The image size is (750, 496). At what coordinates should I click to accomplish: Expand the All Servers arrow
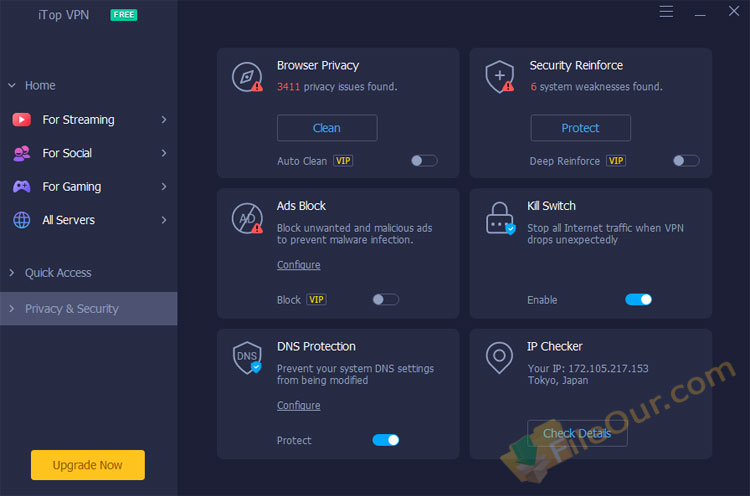point(164,220)
